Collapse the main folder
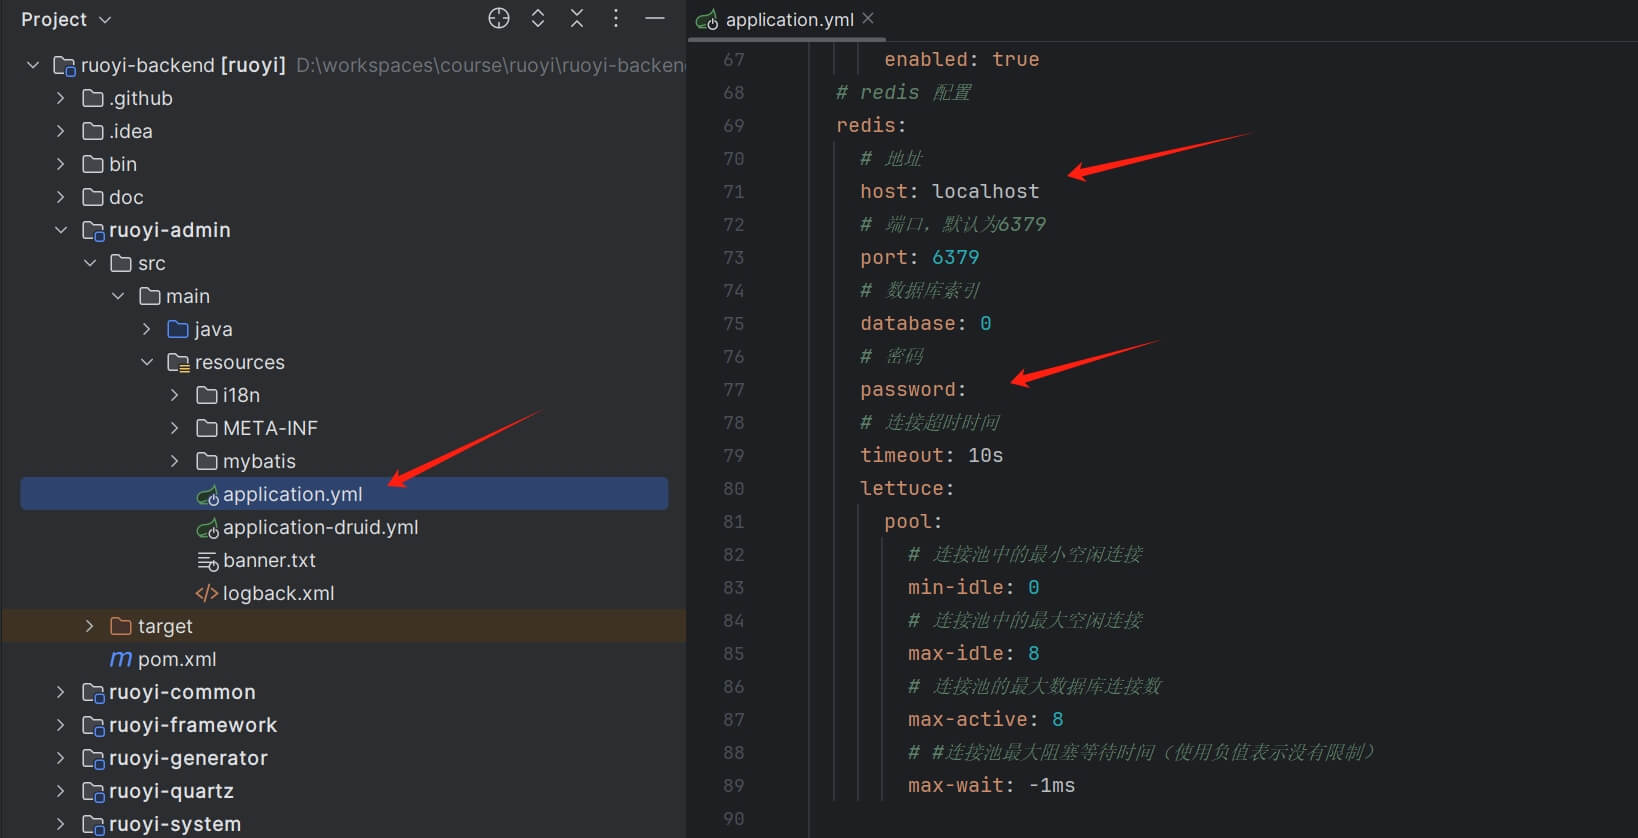The width and height of the screenshot is (1638, 838). tap(118, 296)
